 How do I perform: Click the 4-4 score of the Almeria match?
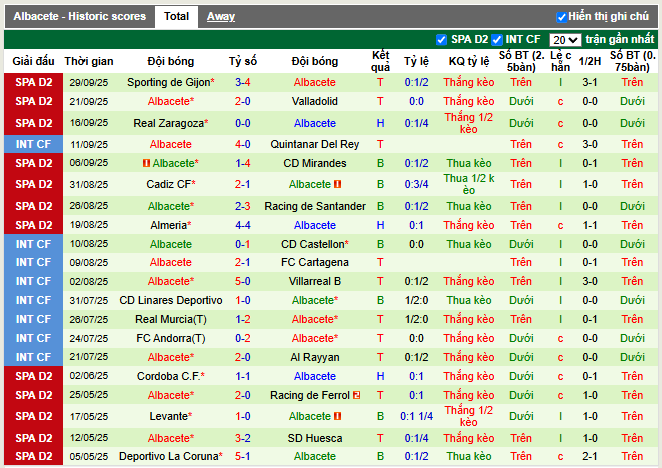click(243, 225)
